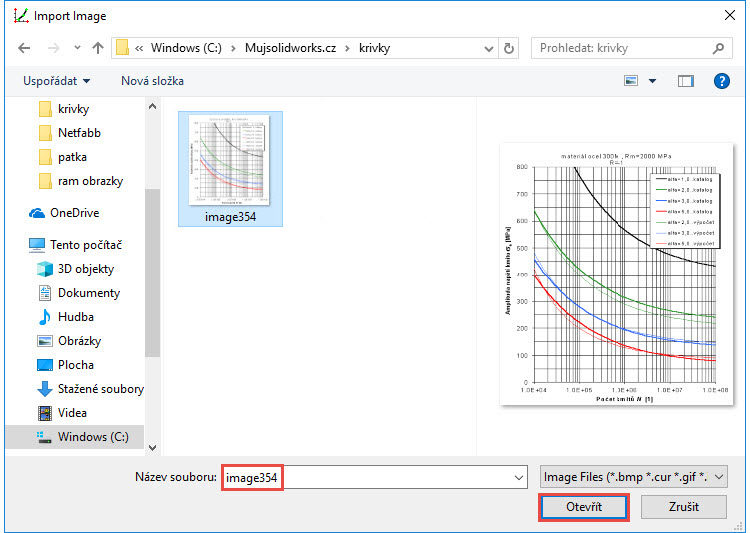Screen dimensions: 750x533
Task: Close the Import Image dialog
Action: (x=730, y=15)
